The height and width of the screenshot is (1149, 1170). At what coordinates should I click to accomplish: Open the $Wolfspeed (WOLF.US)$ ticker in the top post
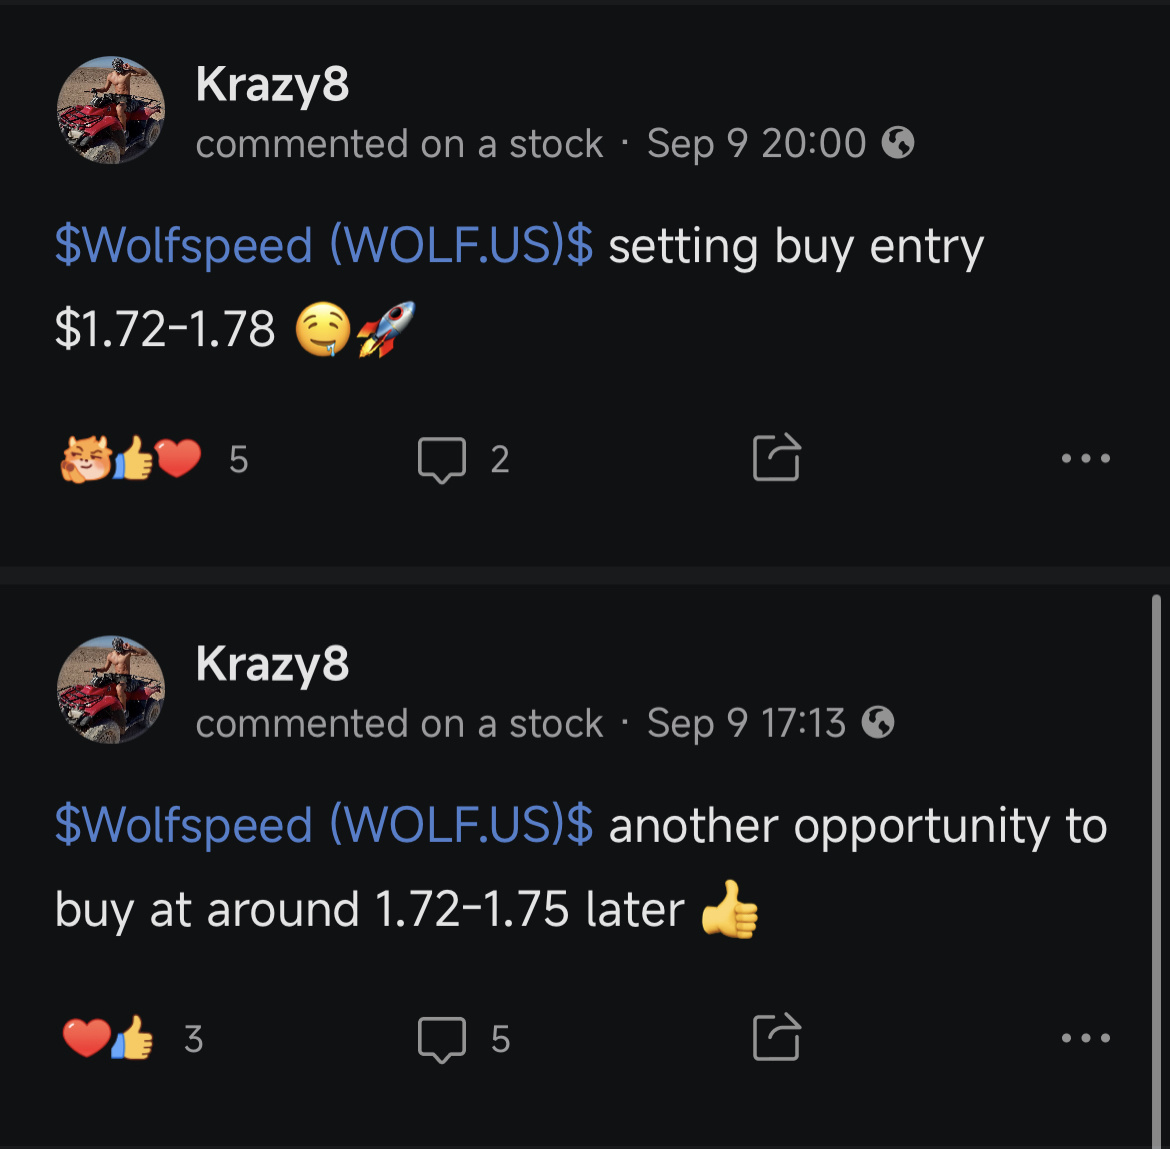(320, 246)
